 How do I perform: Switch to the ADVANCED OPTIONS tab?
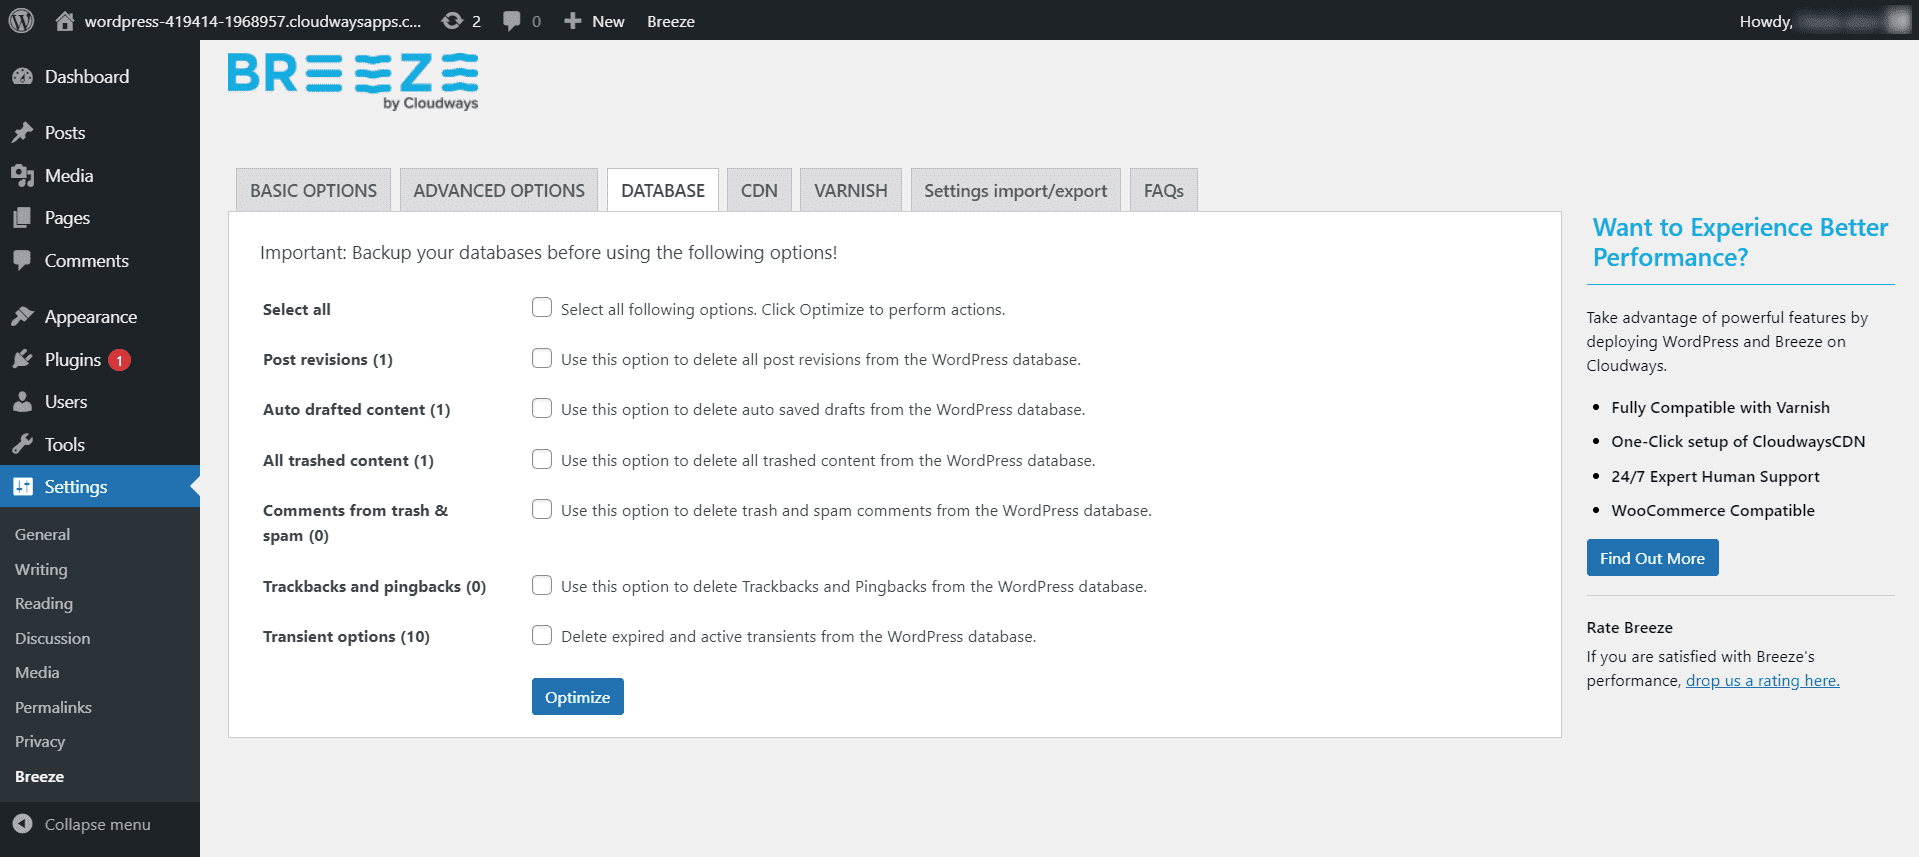point(499,191)
